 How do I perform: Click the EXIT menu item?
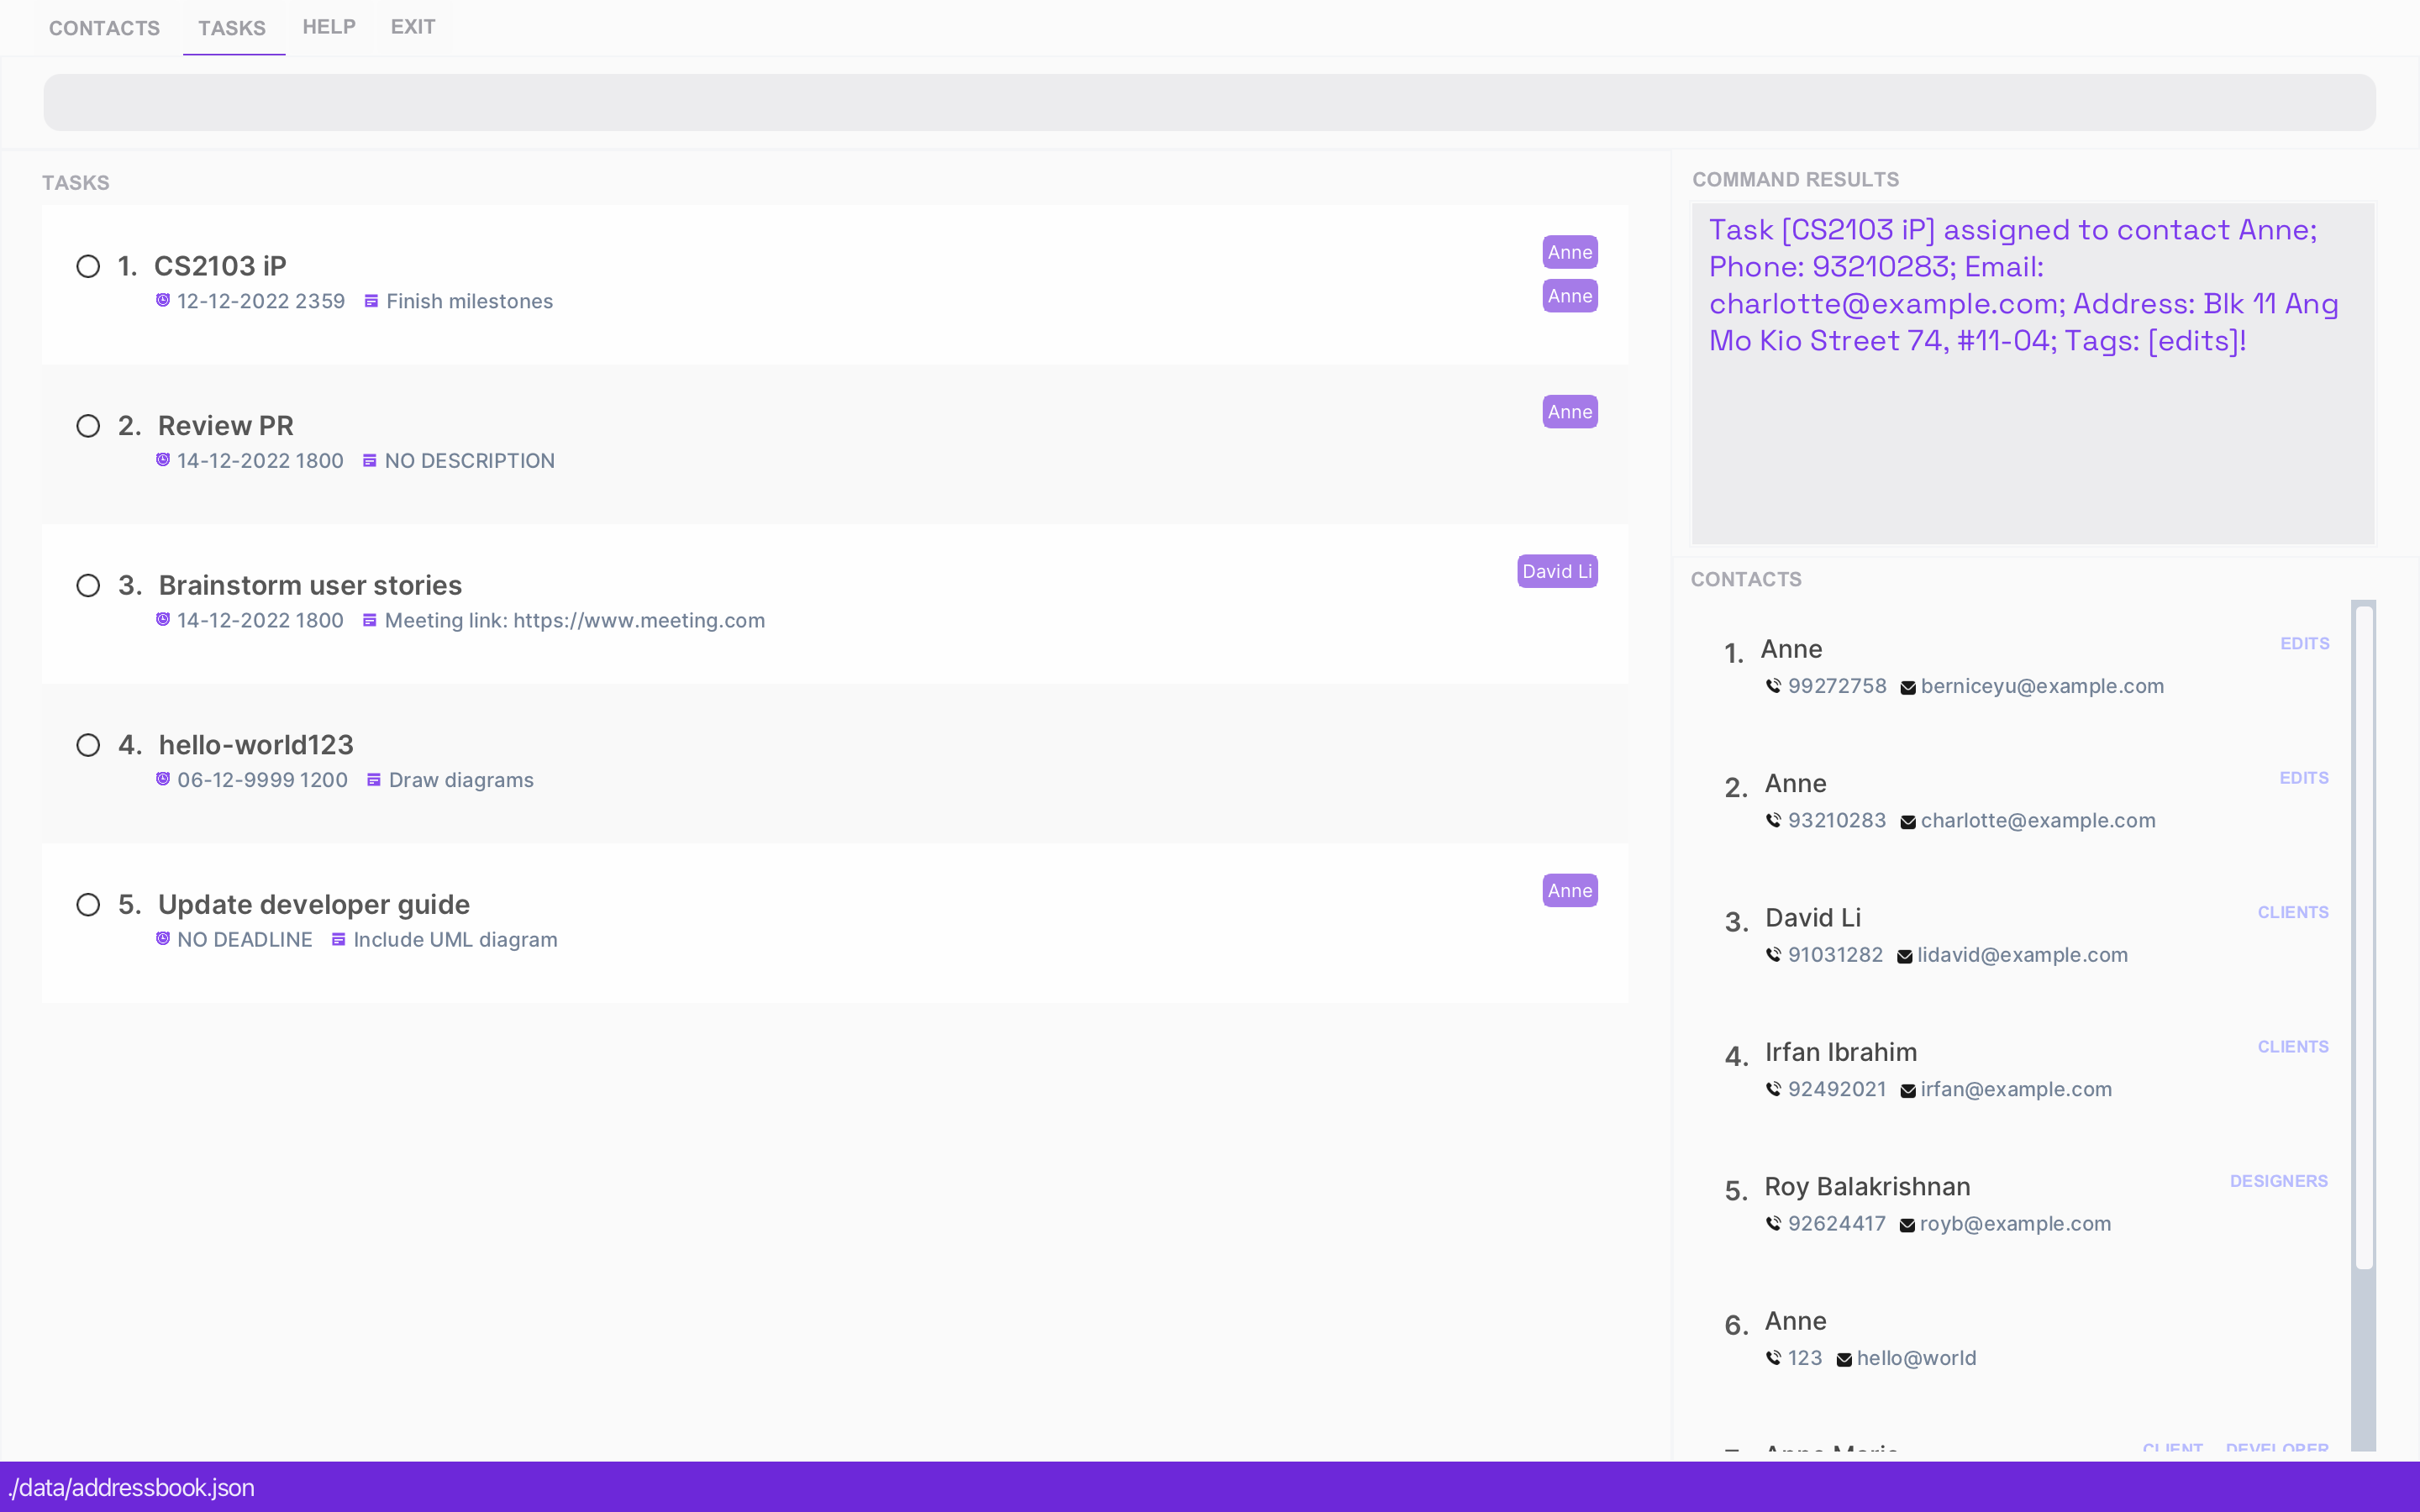coord(413,27)
